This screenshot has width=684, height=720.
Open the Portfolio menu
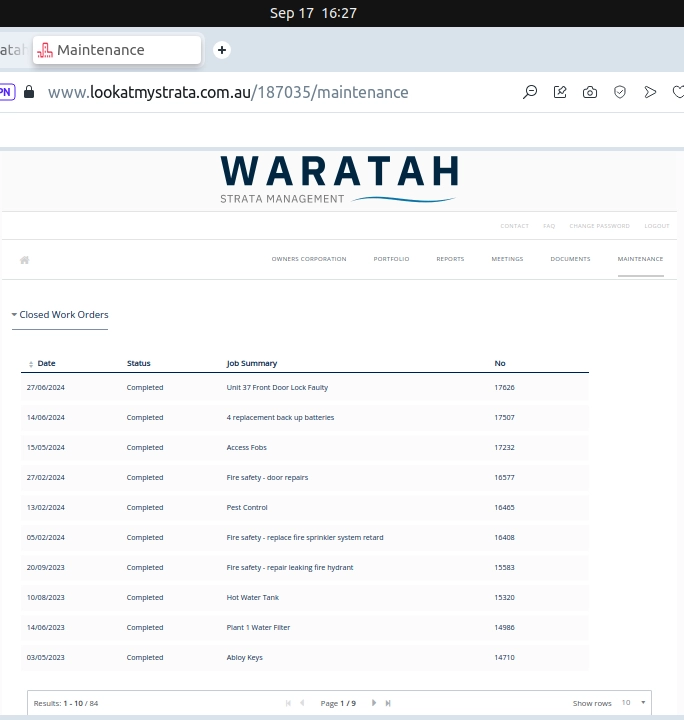pos(391,259)
